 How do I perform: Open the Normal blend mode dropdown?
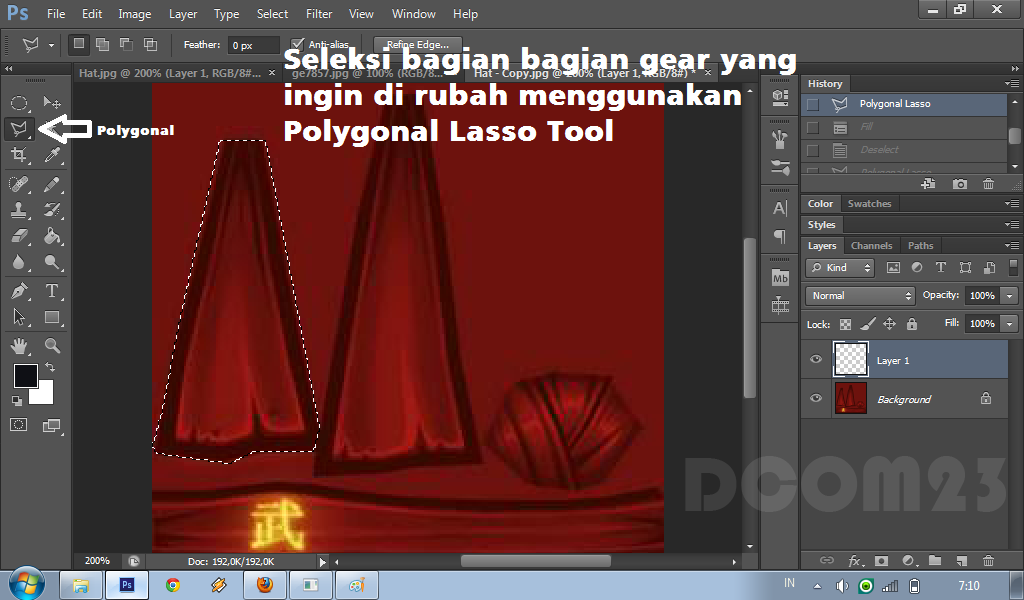coord(860,296)
